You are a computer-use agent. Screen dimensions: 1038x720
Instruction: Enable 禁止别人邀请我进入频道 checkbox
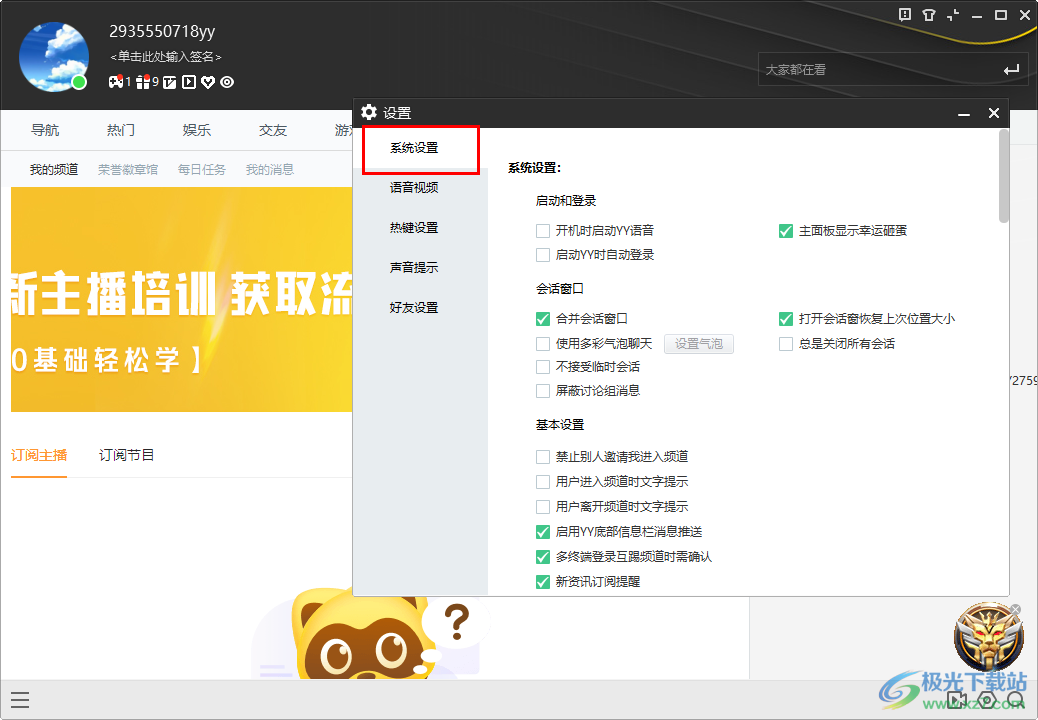coord(543,457)
